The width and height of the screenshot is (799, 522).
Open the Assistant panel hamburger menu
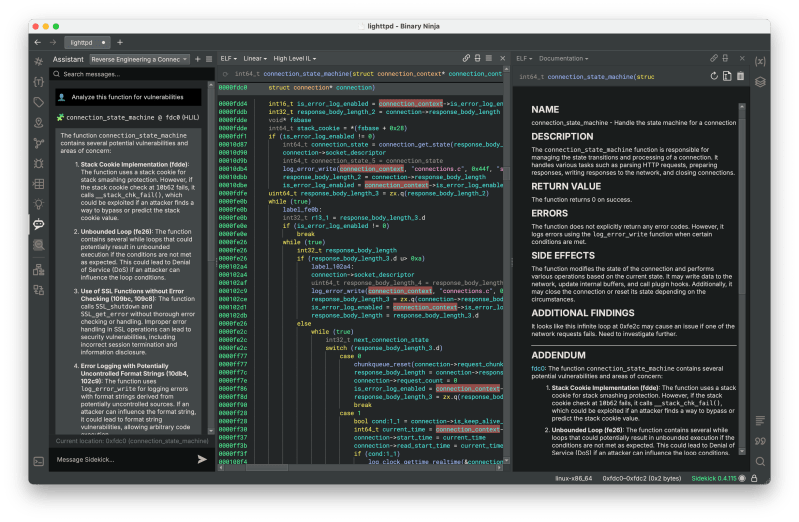pos(209,60)
